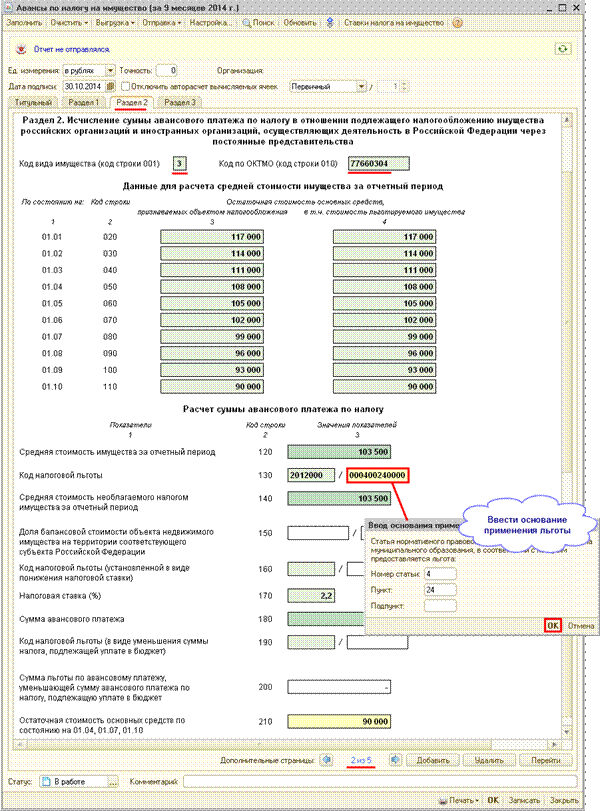The height and width of the screenshot is (811, 600).
Task: Open the calendar picker for Дата подписи
Action: [110, 86]
